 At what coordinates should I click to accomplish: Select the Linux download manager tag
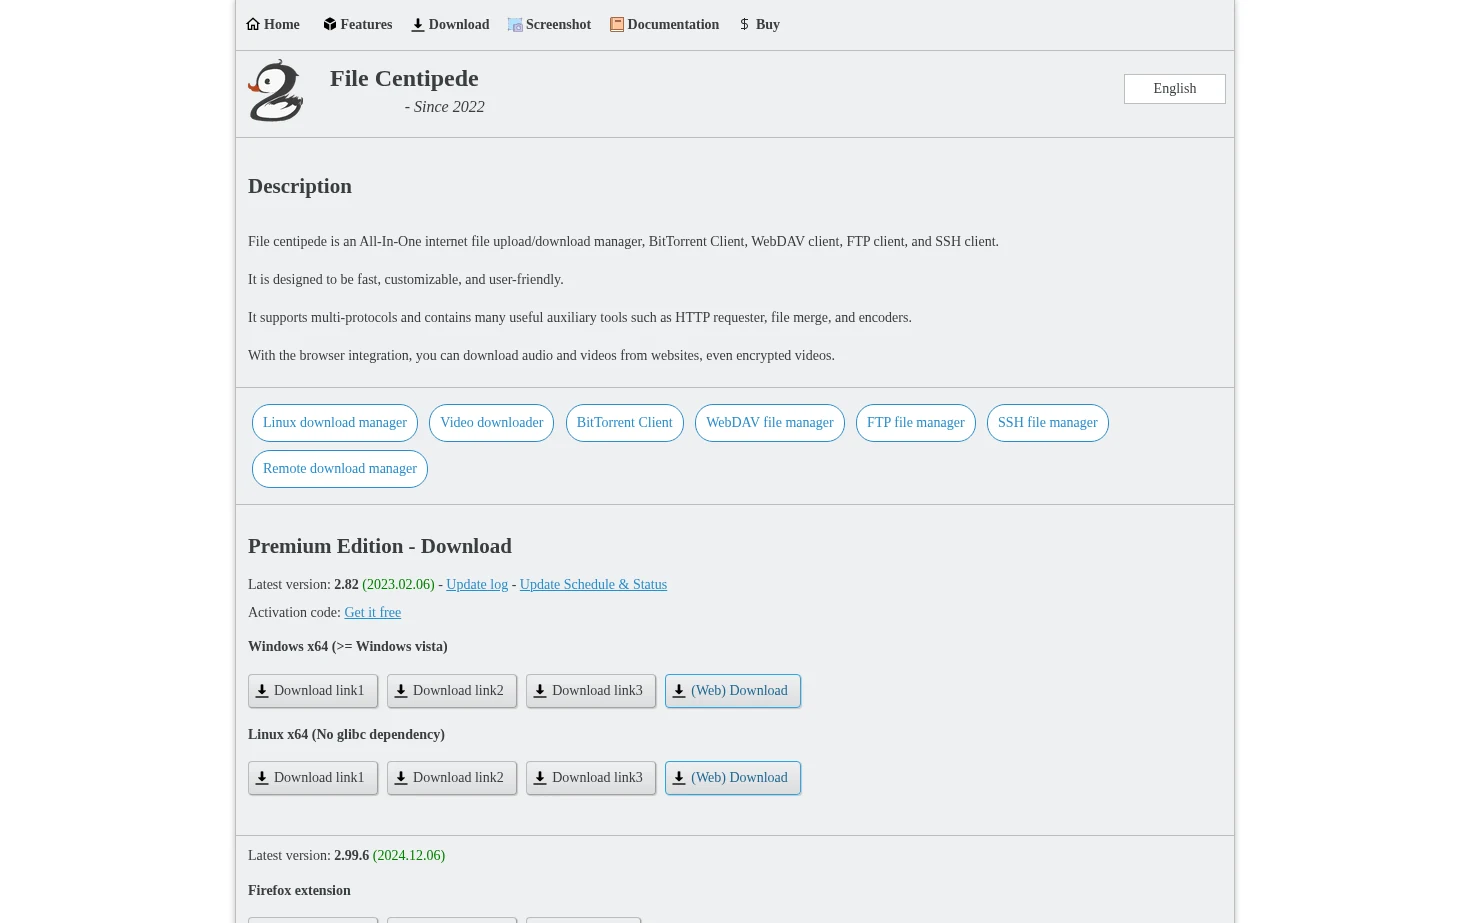[335, 423]
